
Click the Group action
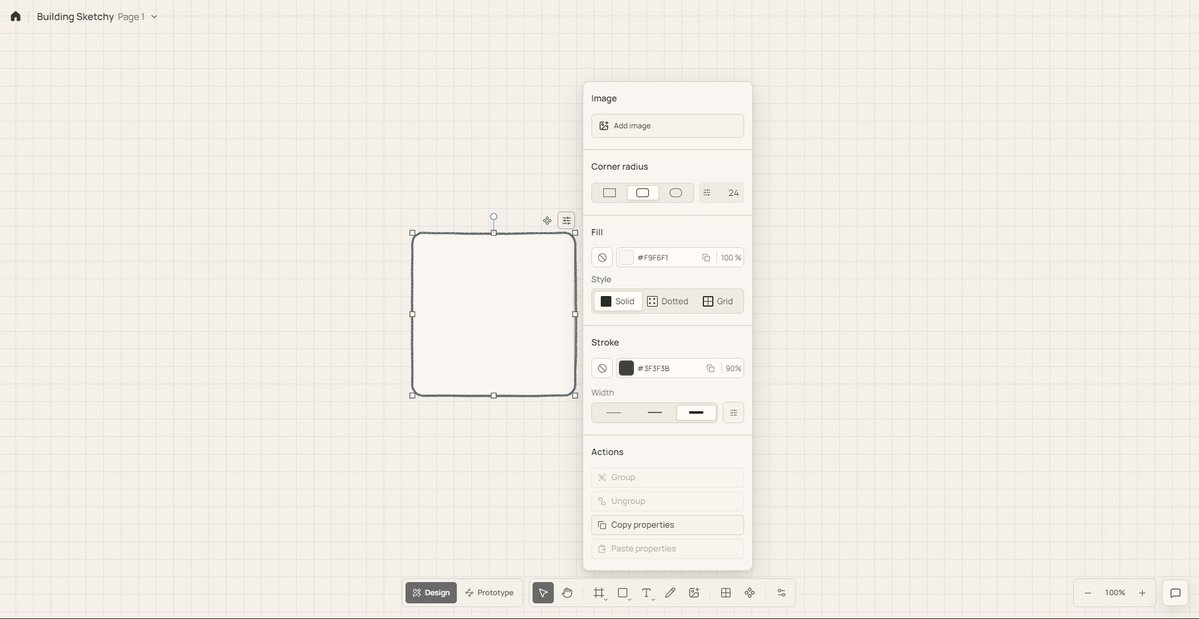(668, 478)
